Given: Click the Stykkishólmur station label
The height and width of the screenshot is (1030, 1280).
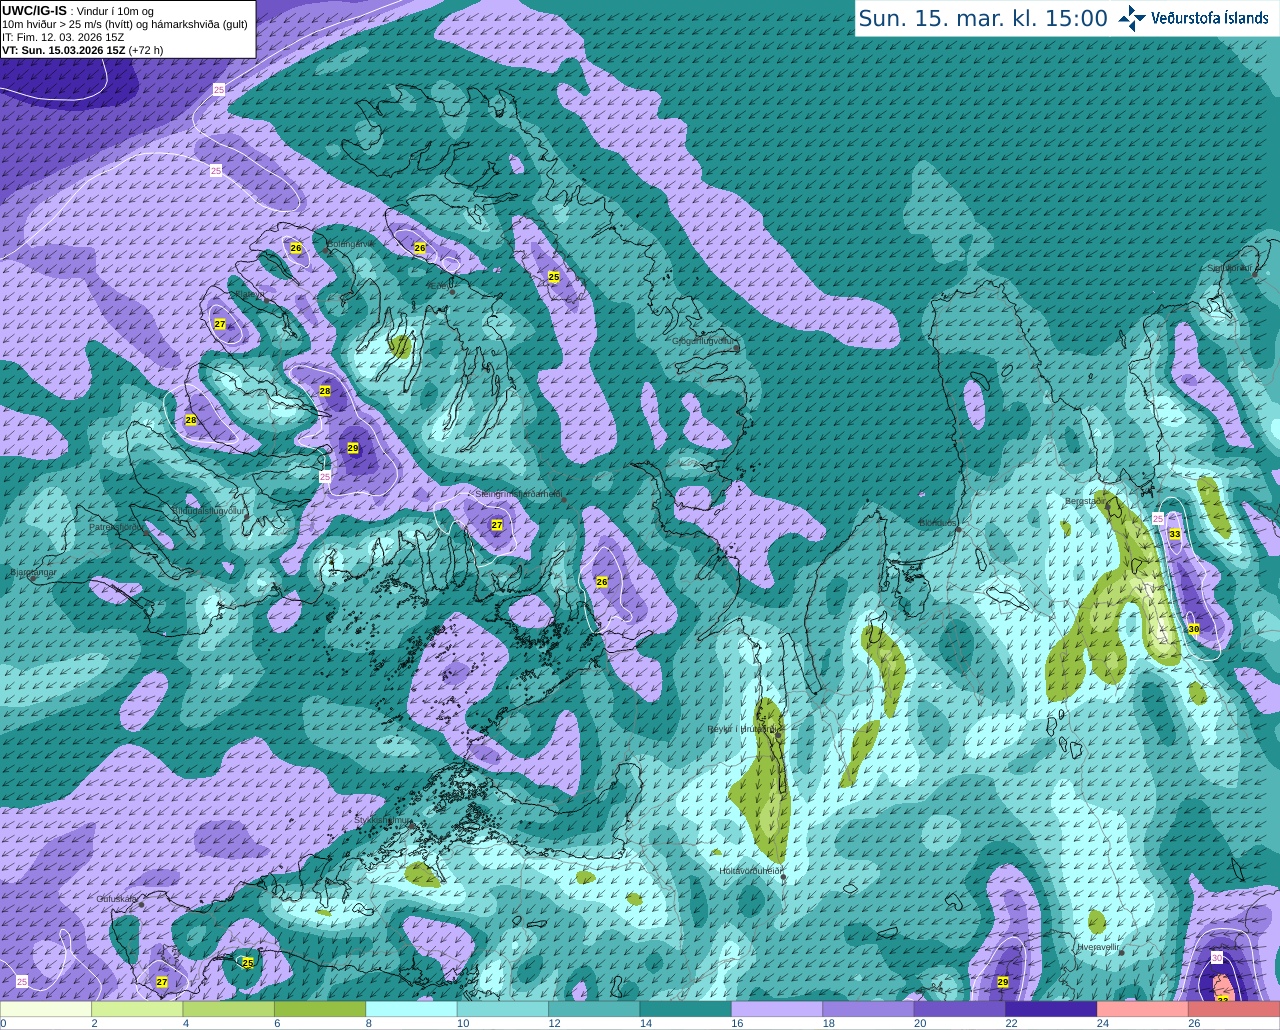Looking at the screenshot, I should tap(383, 820).
